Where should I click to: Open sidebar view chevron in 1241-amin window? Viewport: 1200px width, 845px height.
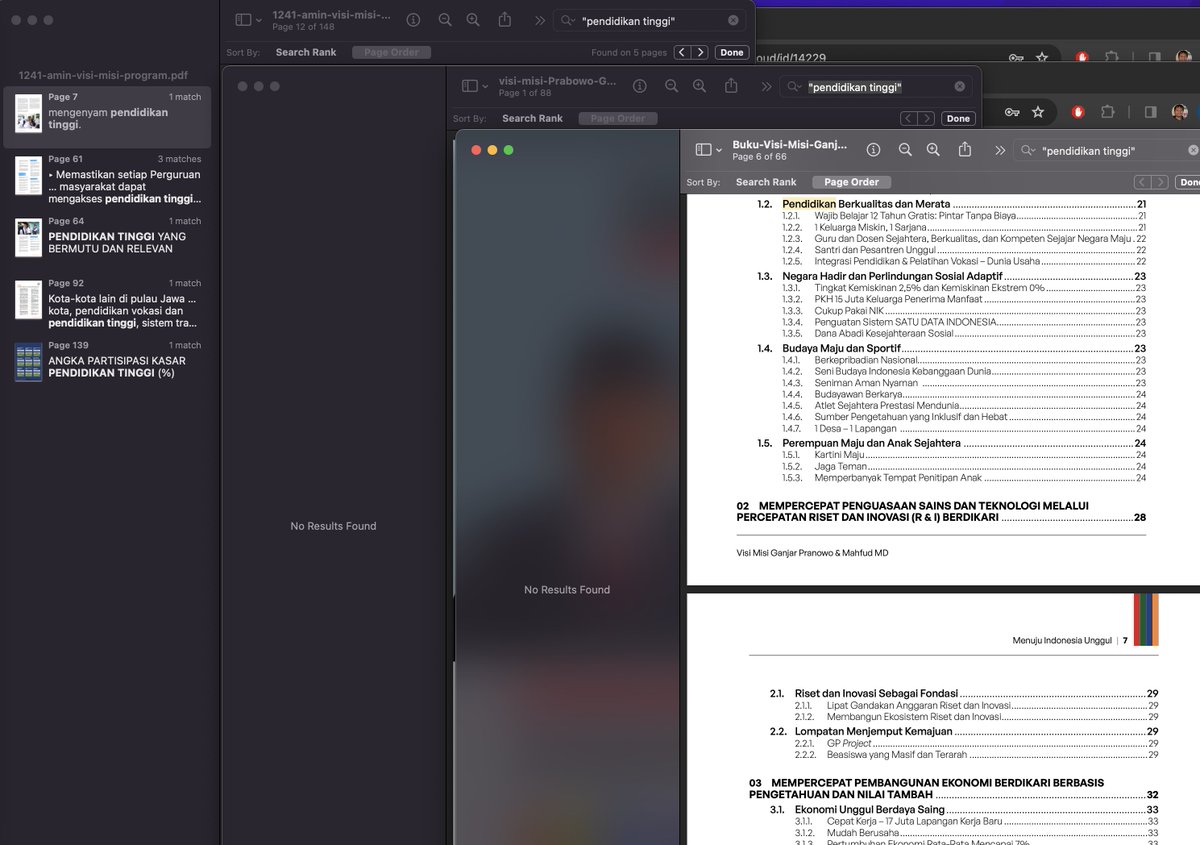point(259,20)
